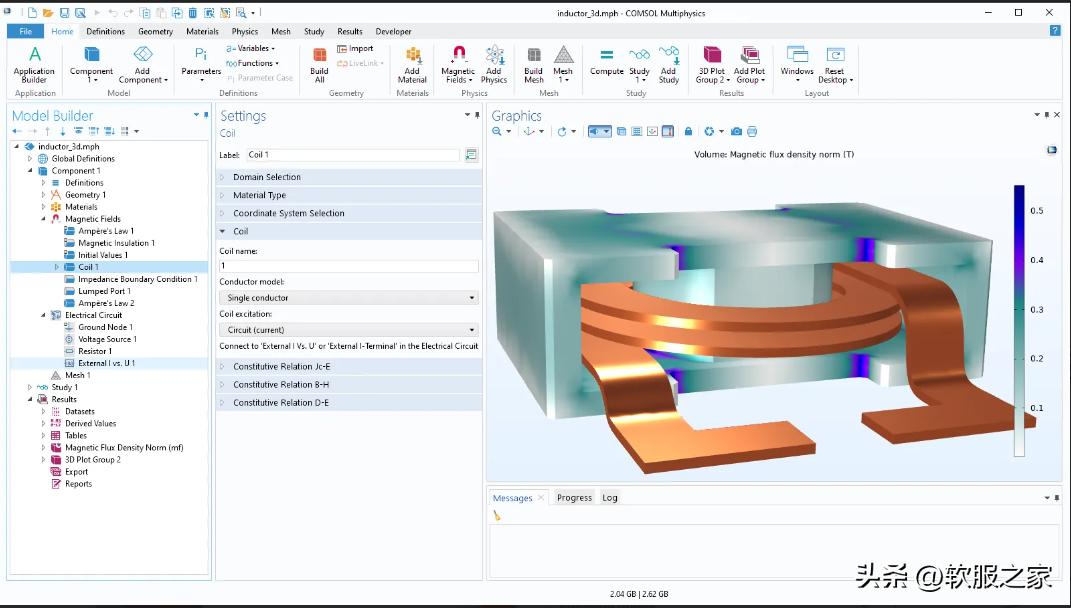Viewport: 1071px width, 608px height.
Task: Toggle scene light in Graphics toolbar
Action: 599,131
